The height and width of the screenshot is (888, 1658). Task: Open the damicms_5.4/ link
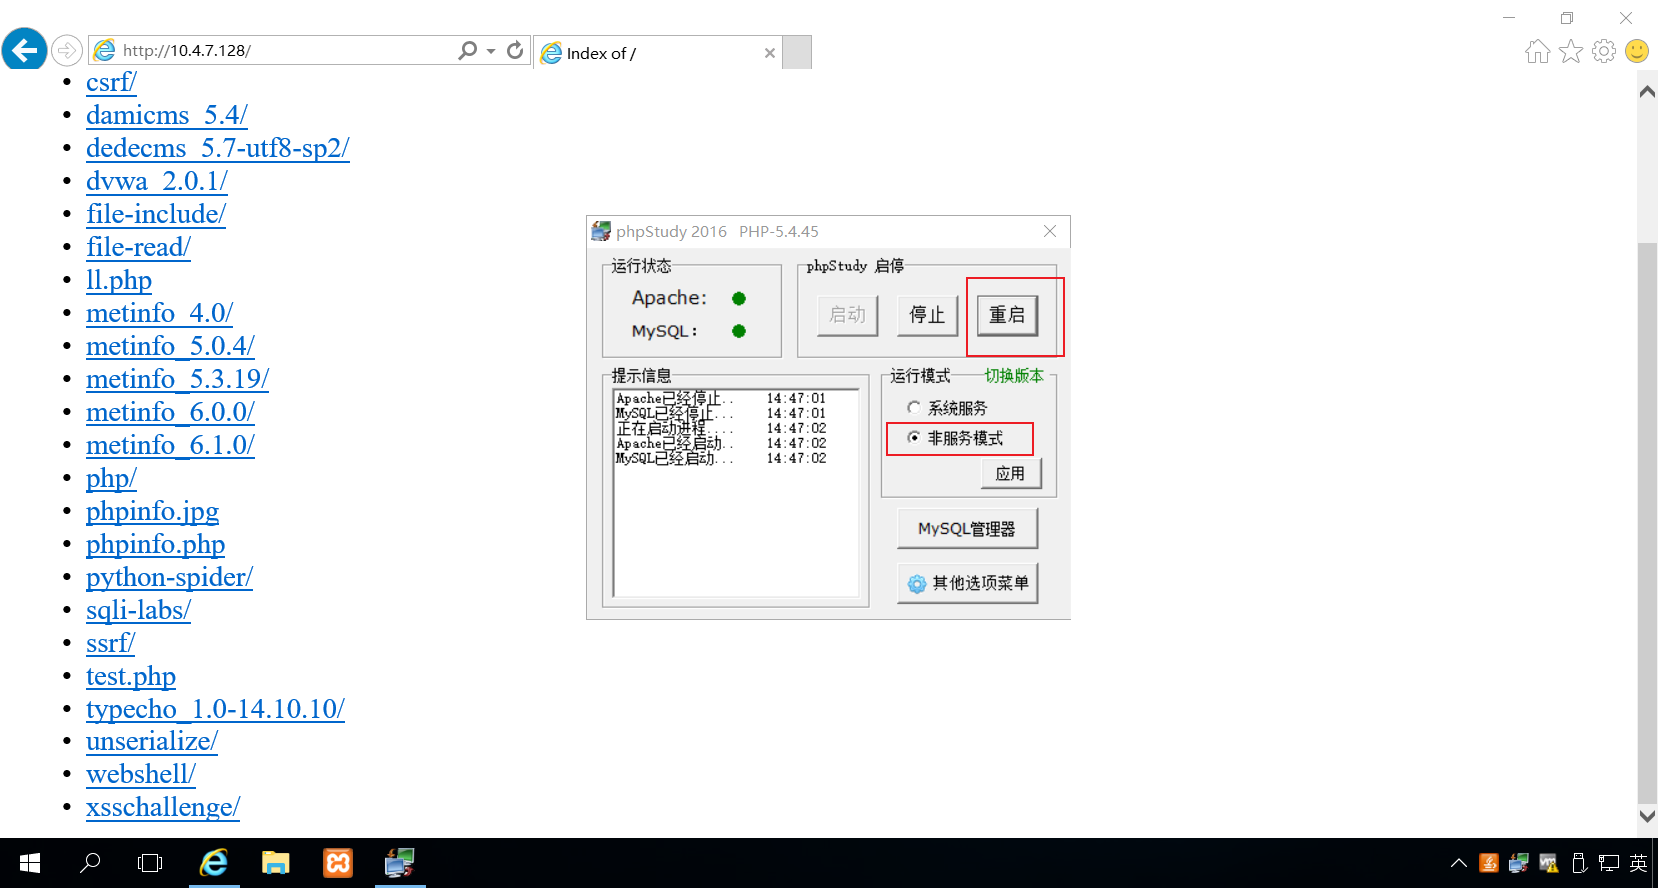click(167, 115)
